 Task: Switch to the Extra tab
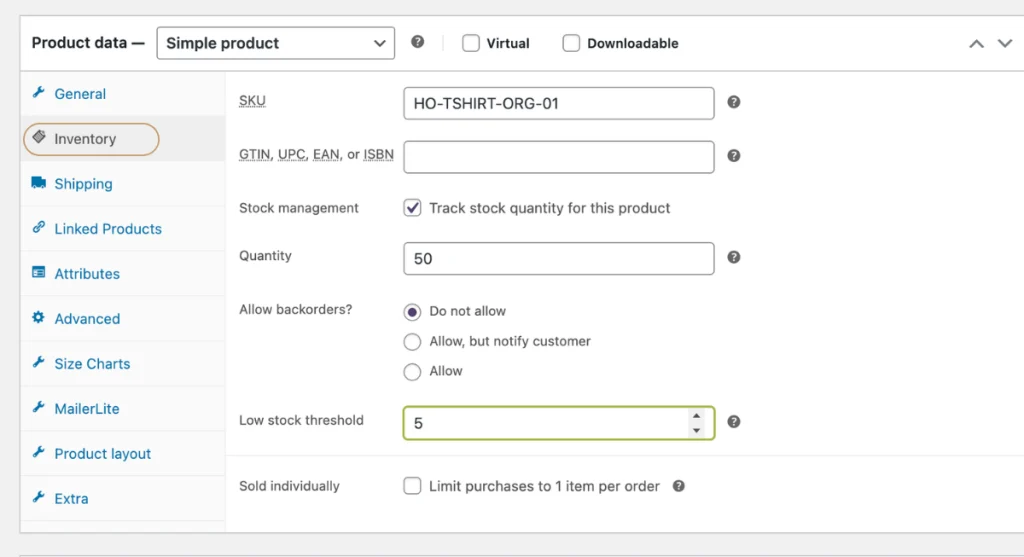123,500
